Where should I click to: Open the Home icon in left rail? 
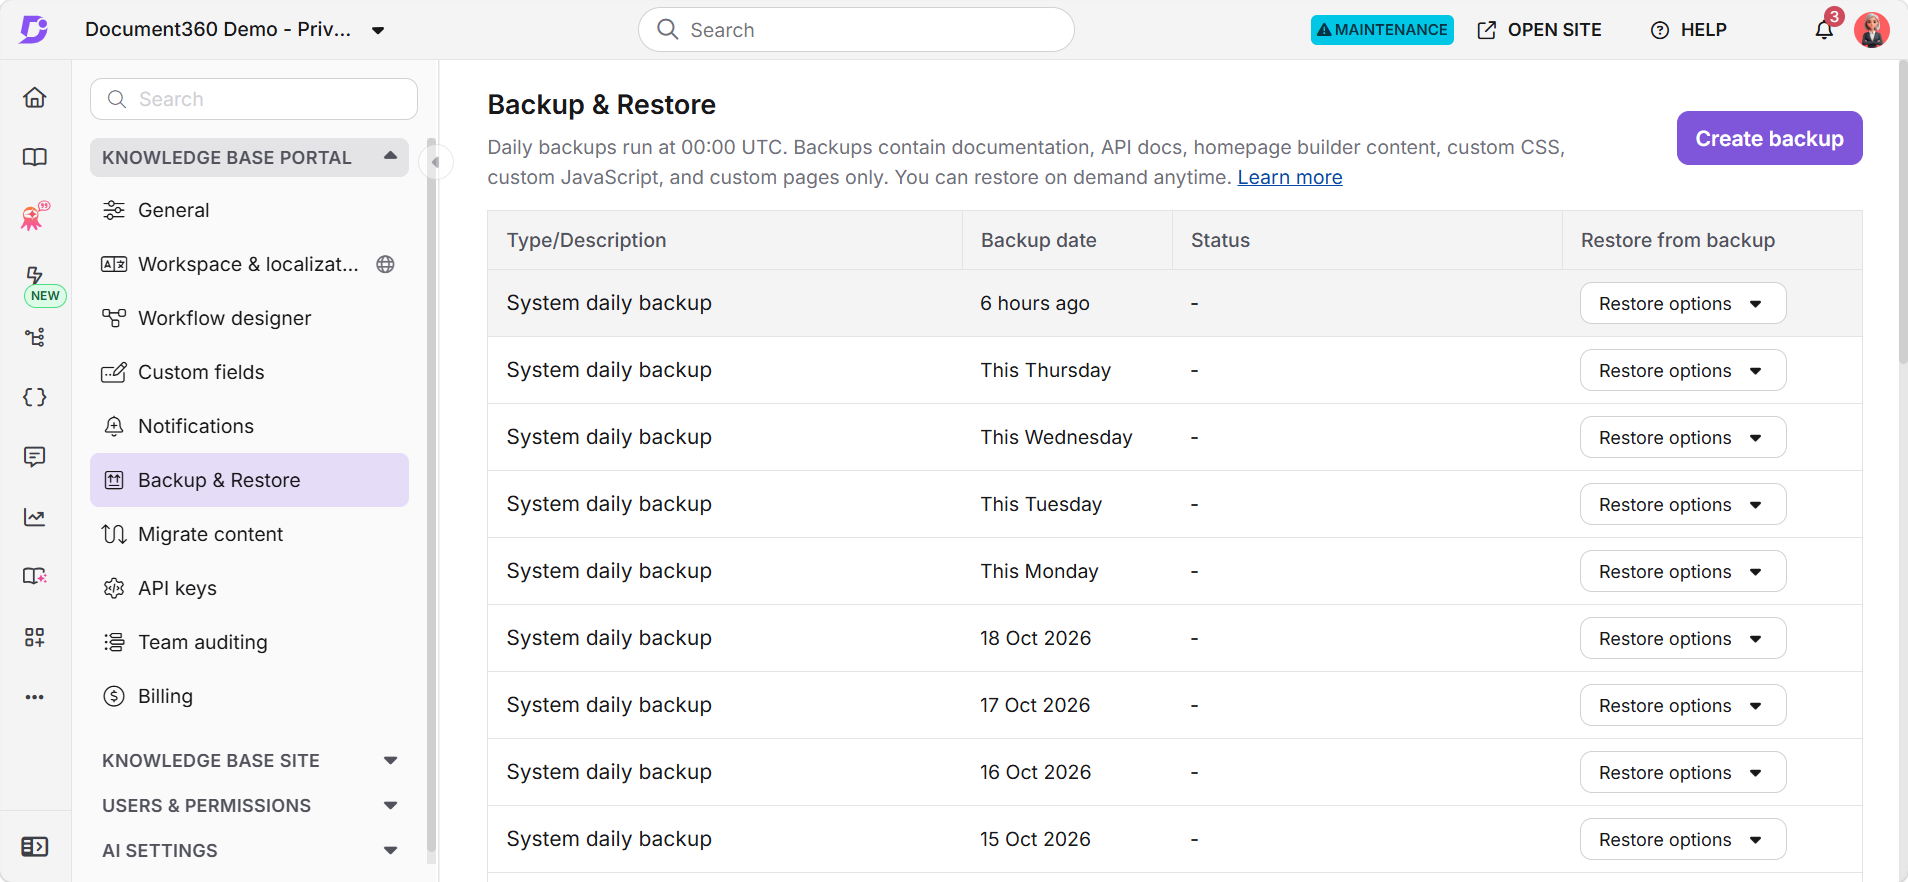coord(35,97)
